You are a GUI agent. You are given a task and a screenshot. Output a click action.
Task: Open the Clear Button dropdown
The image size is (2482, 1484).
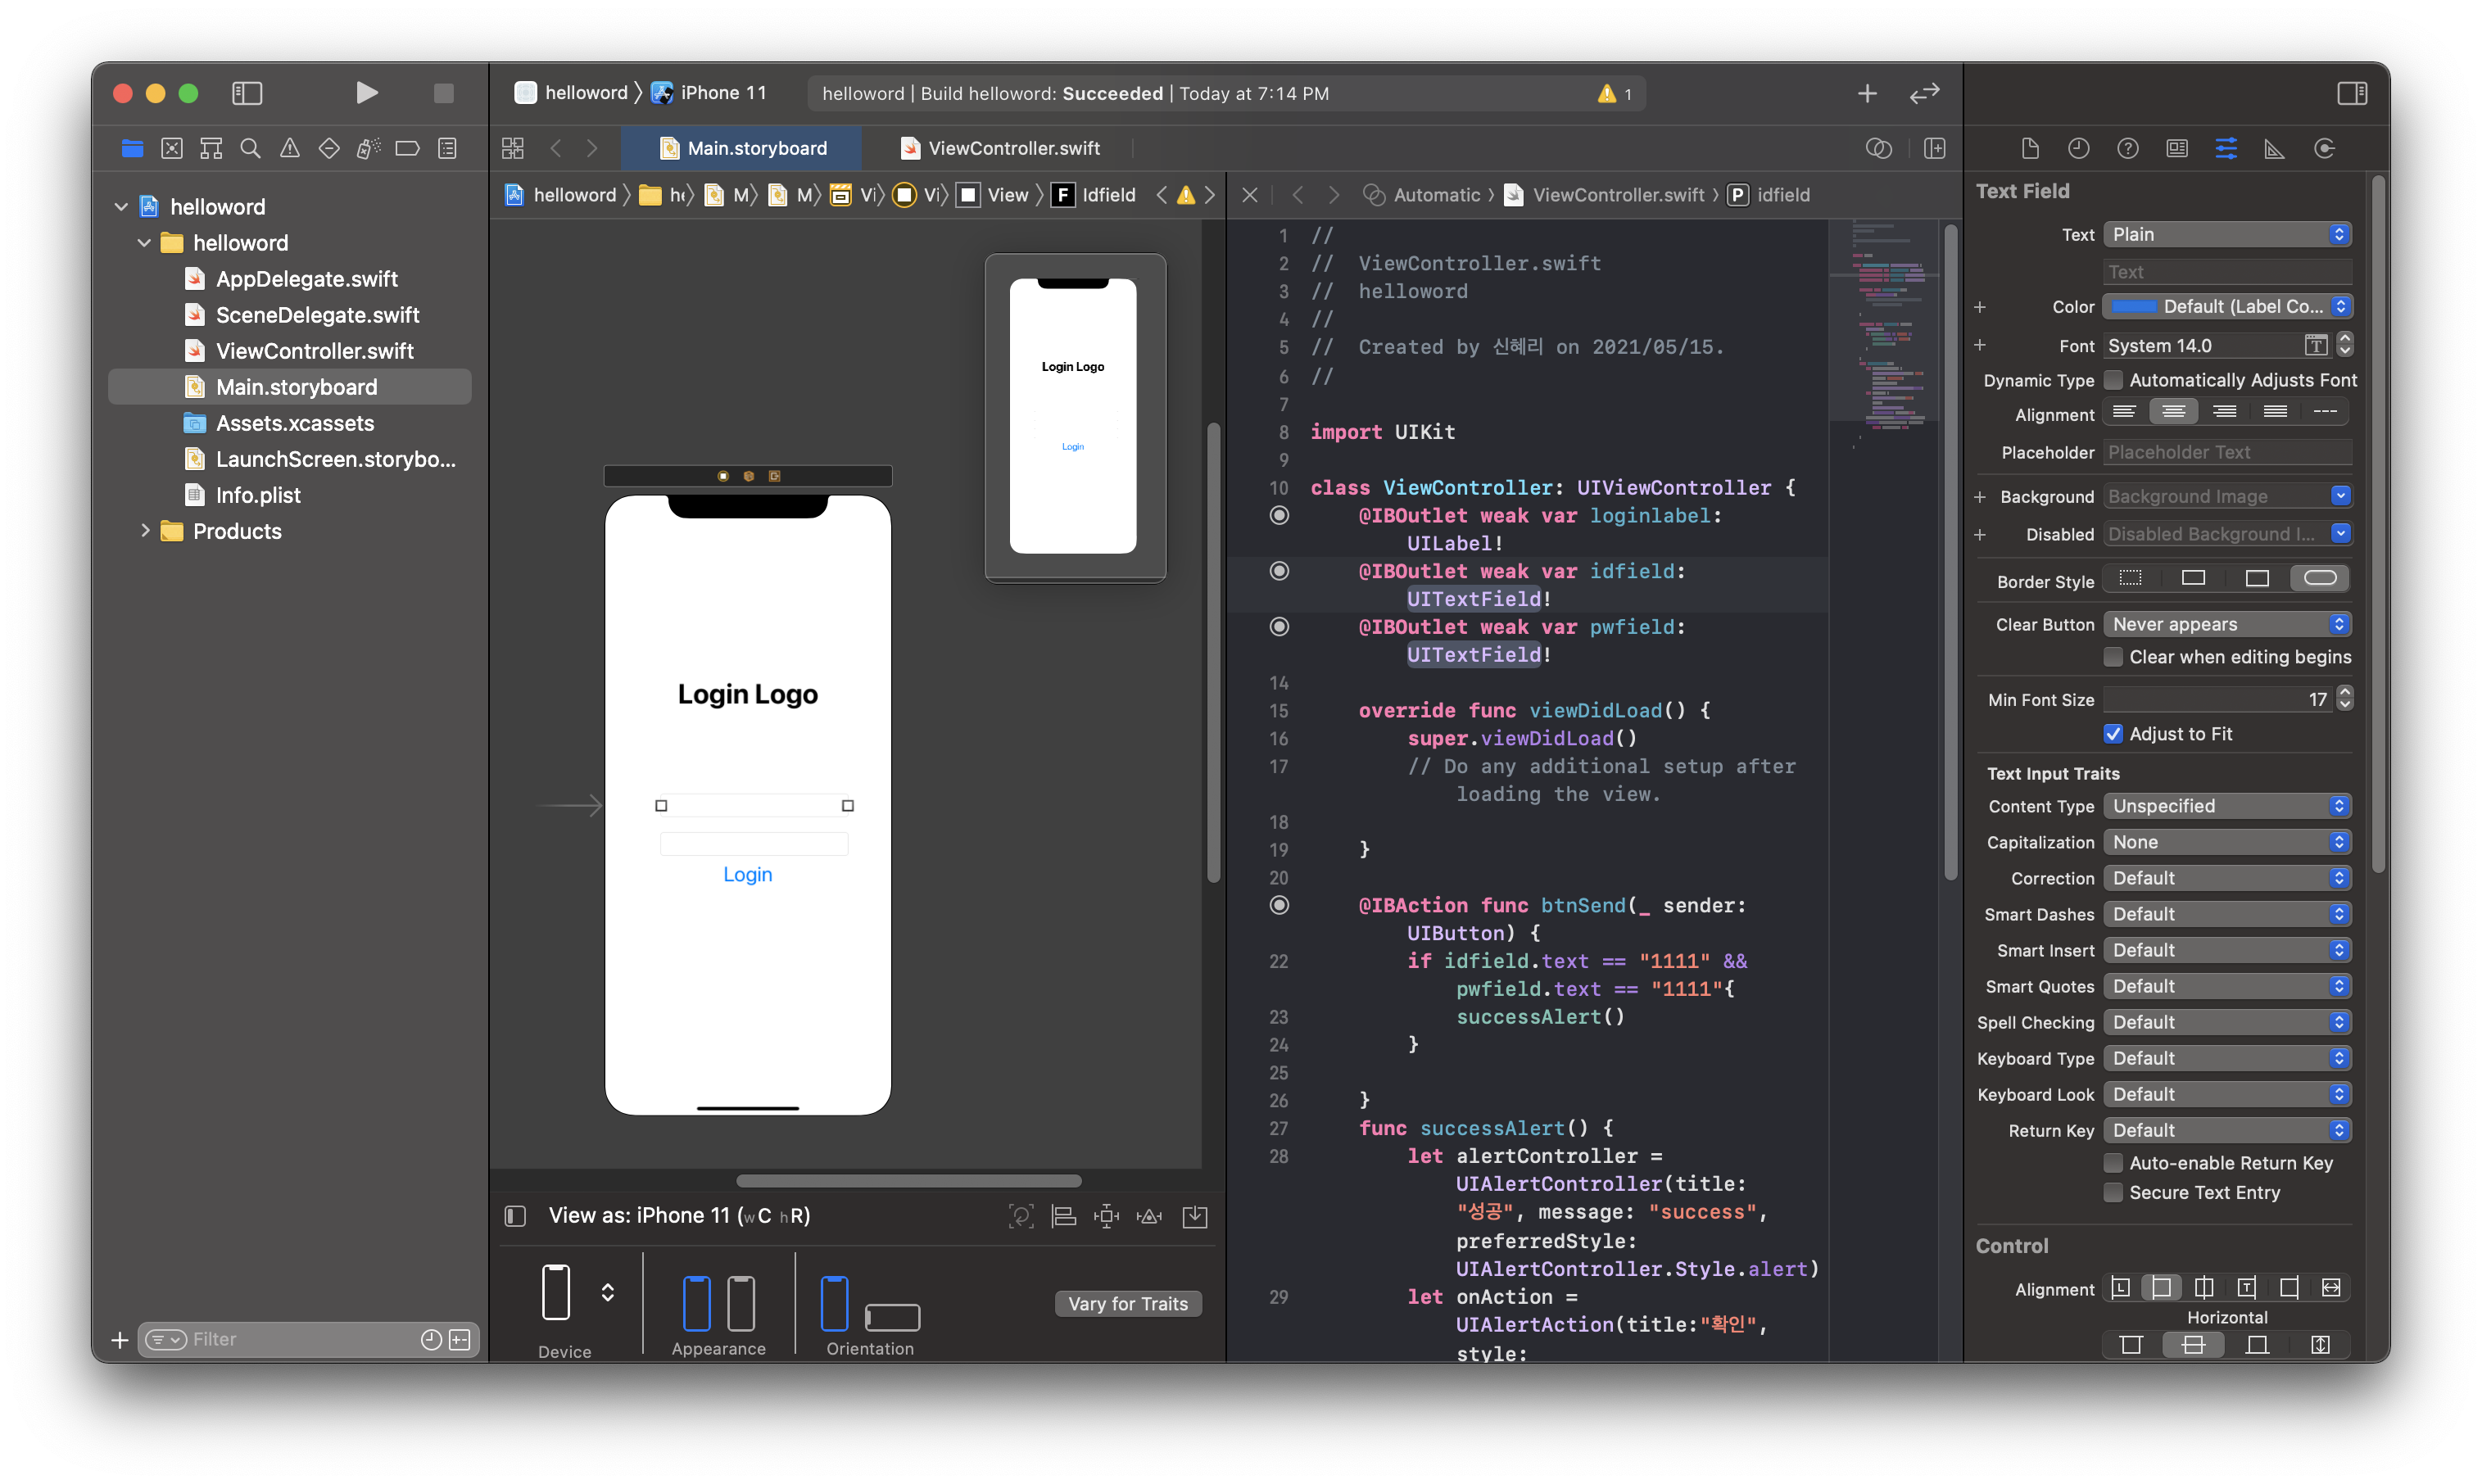coord(2227,624)
